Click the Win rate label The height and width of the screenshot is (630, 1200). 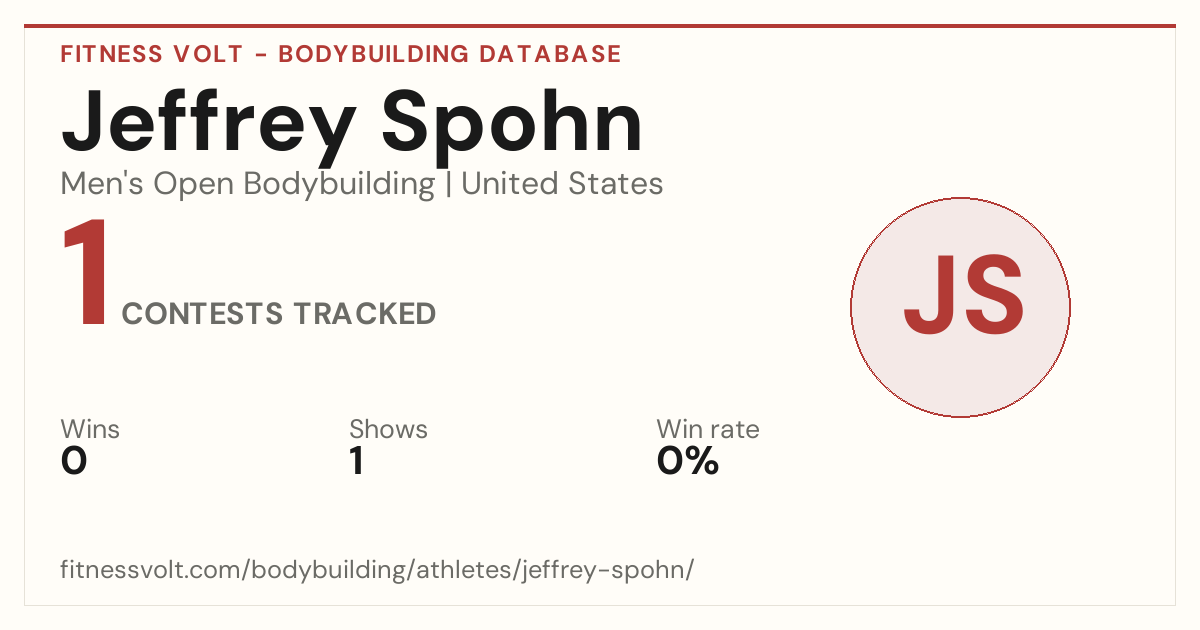coord(708,429)
